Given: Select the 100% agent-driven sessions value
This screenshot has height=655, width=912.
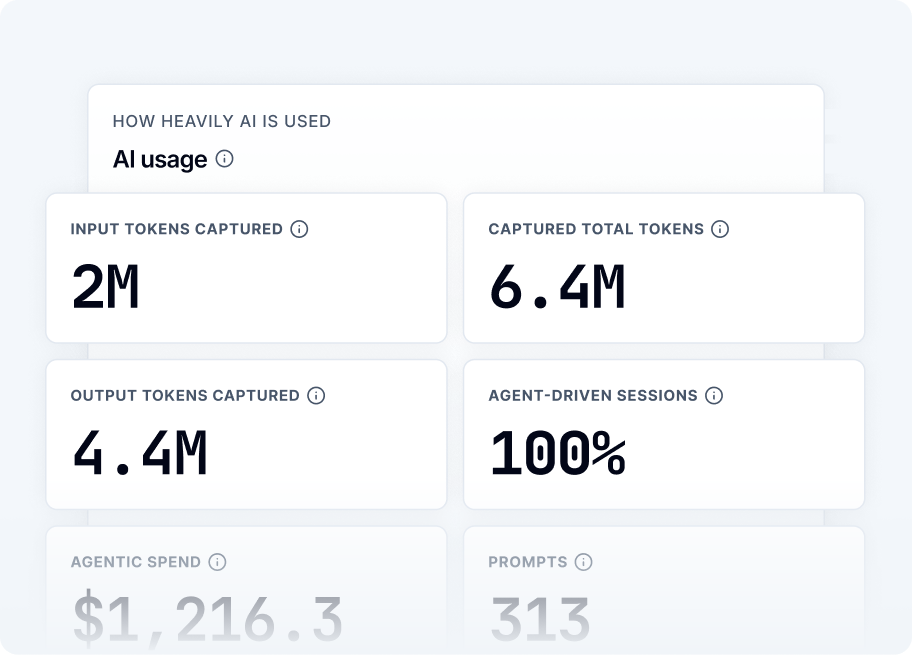Looking at the screenshot, I should pos(557,453).
